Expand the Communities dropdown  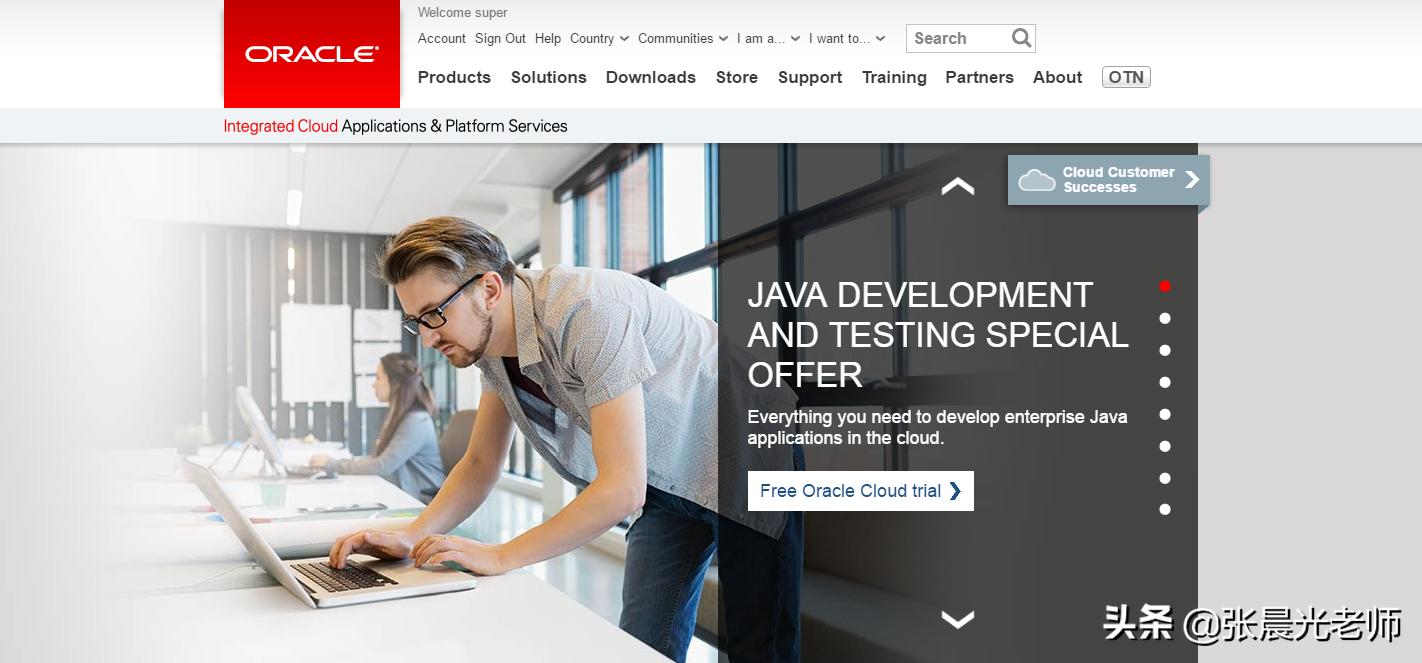[x=683, y=38]
